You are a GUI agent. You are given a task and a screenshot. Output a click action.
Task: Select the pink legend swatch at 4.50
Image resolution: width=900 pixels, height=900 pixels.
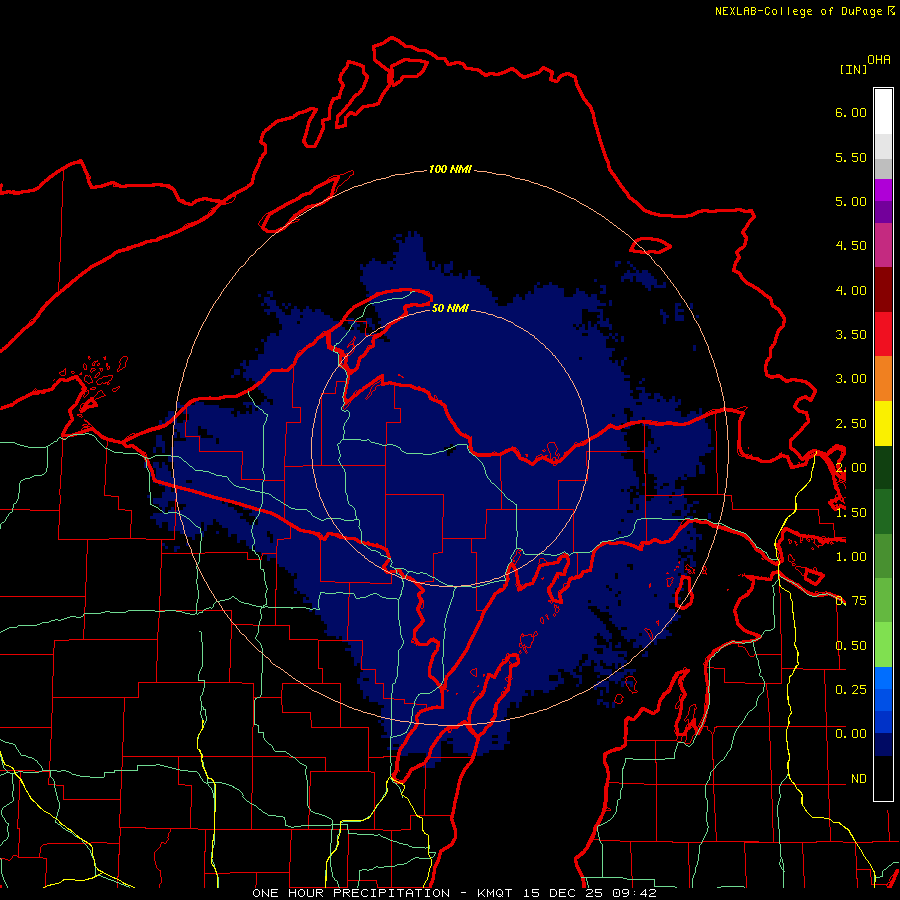(x=883, y=245)
